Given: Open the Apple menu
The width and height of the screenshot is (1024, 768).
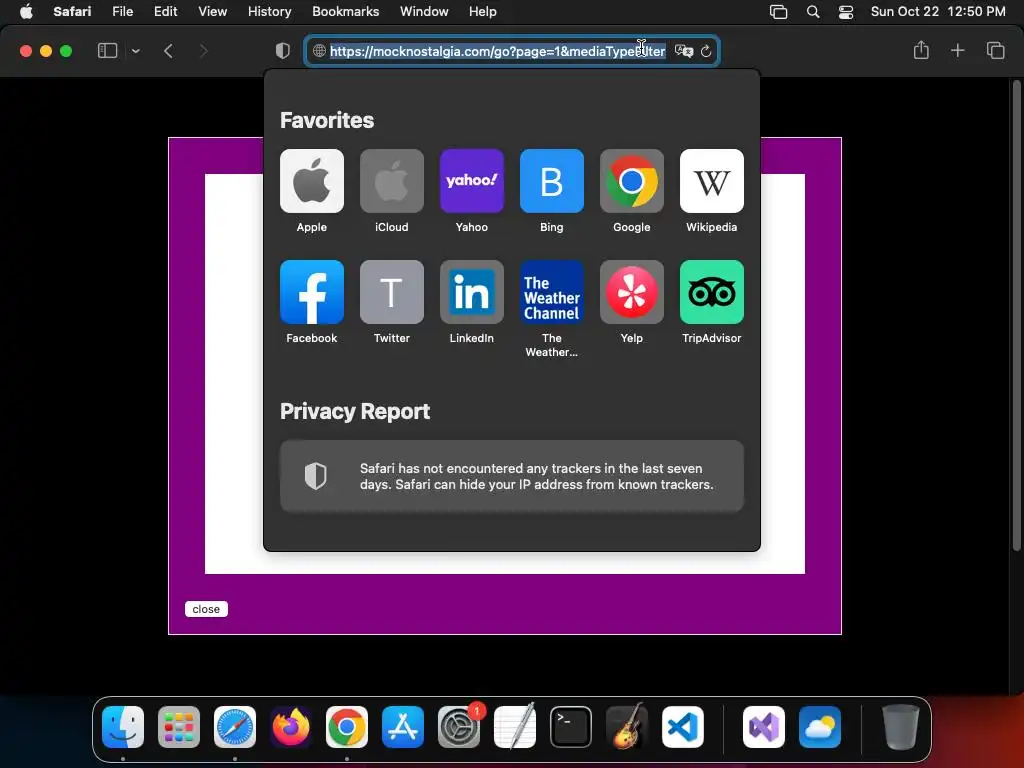Looking at the screenshot, I should point(26,11).
